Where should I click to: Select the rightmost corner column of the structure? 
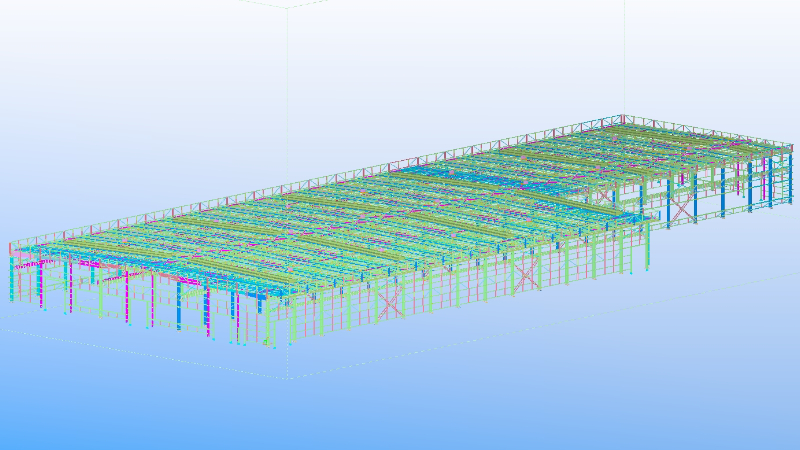point(789,176)
